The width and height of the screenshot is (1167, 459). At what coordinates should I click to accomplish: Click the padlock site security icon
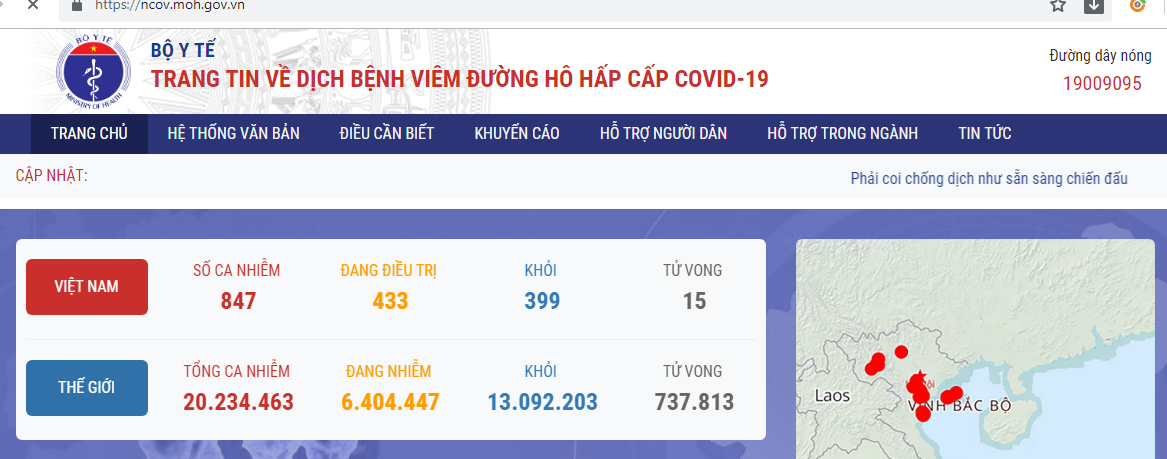coord(76,6)
